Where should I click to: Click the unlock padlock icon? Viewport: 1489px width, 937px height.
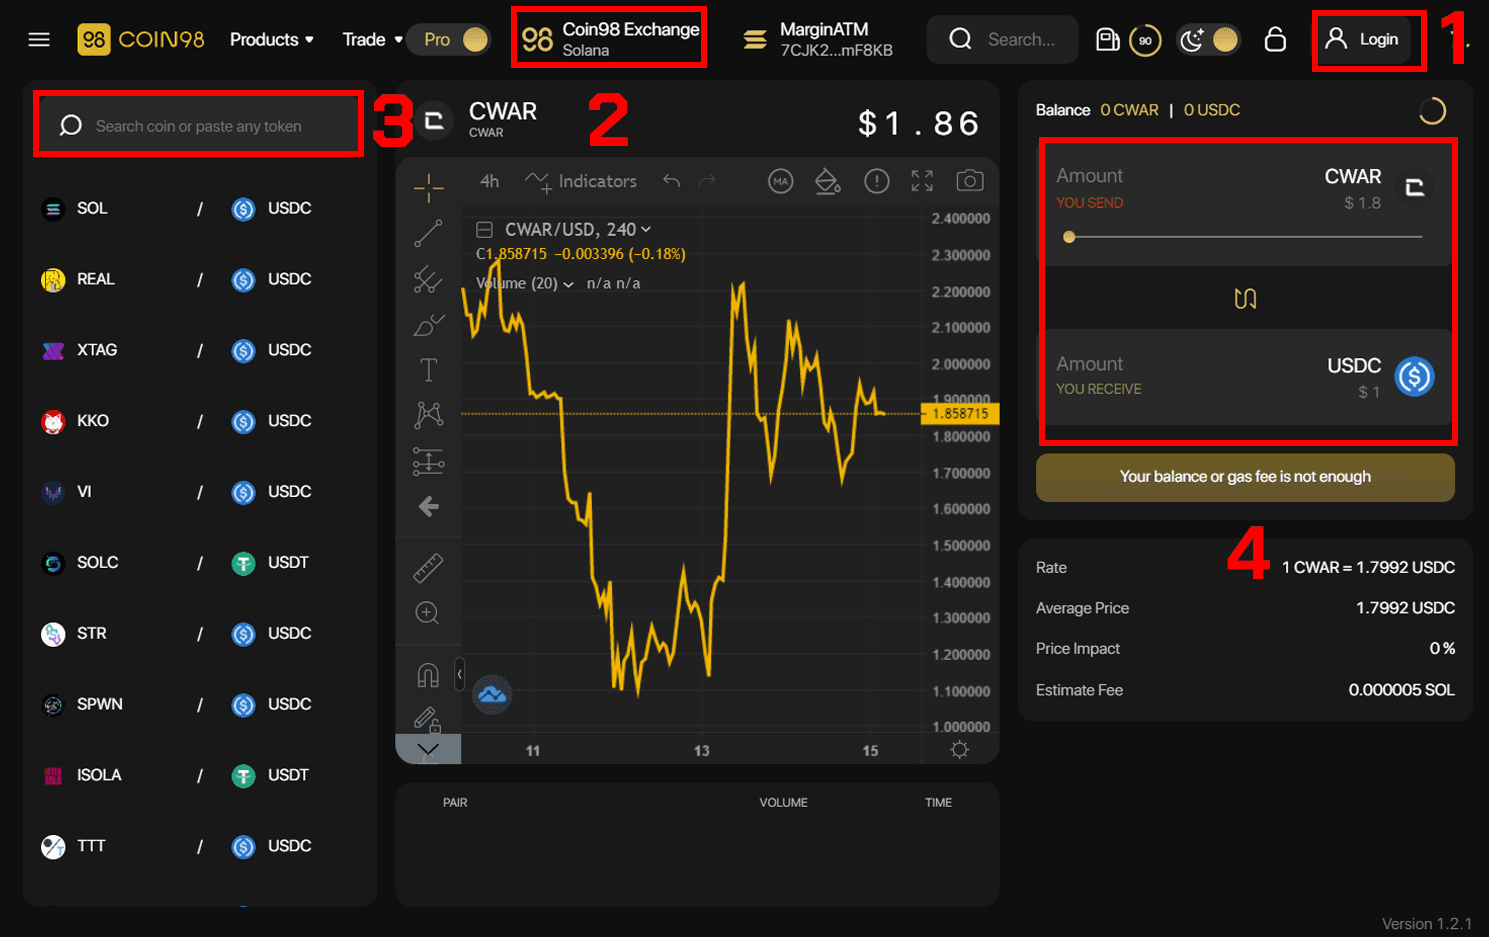tap(1275, 39)
